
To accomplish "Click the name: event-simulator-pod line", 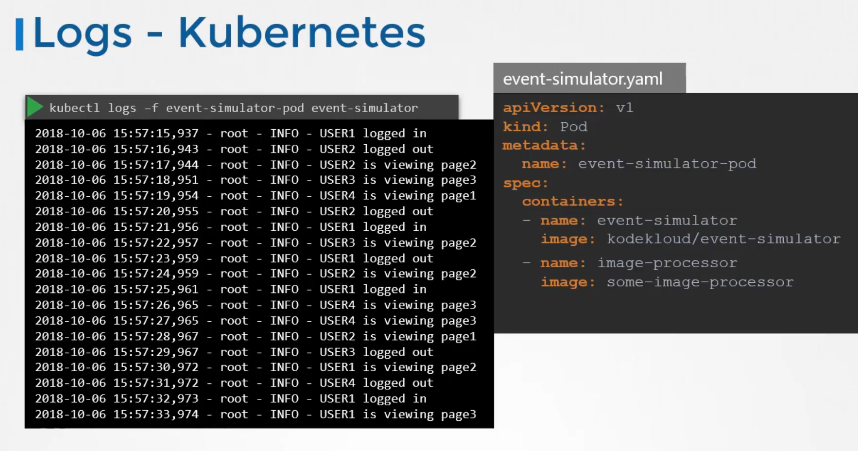I will pyautogui.click(x=639, y=164).
